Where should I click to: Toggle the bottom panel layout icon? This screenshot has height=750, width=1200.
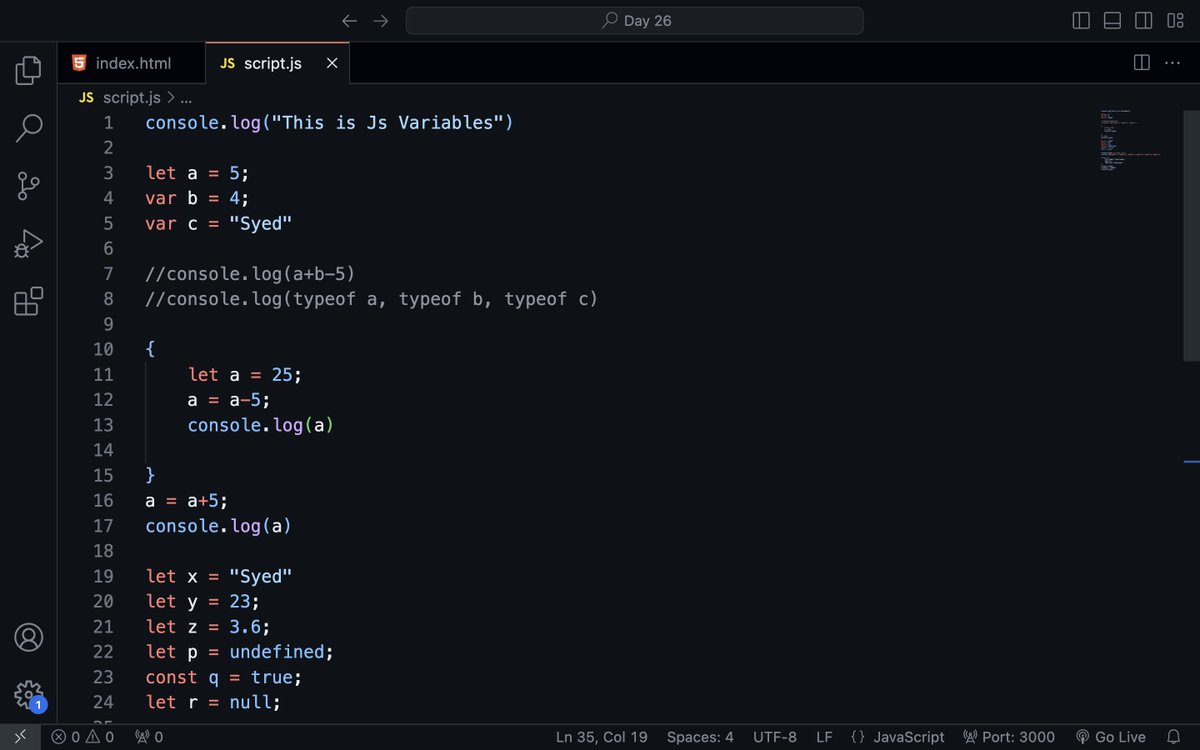coord(1112,21)
